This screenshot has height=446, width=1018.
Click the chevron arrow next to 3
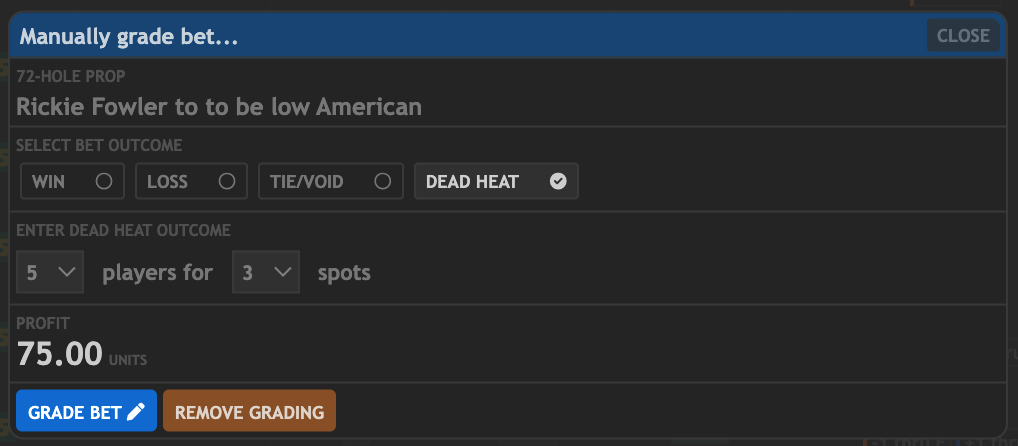283,272
